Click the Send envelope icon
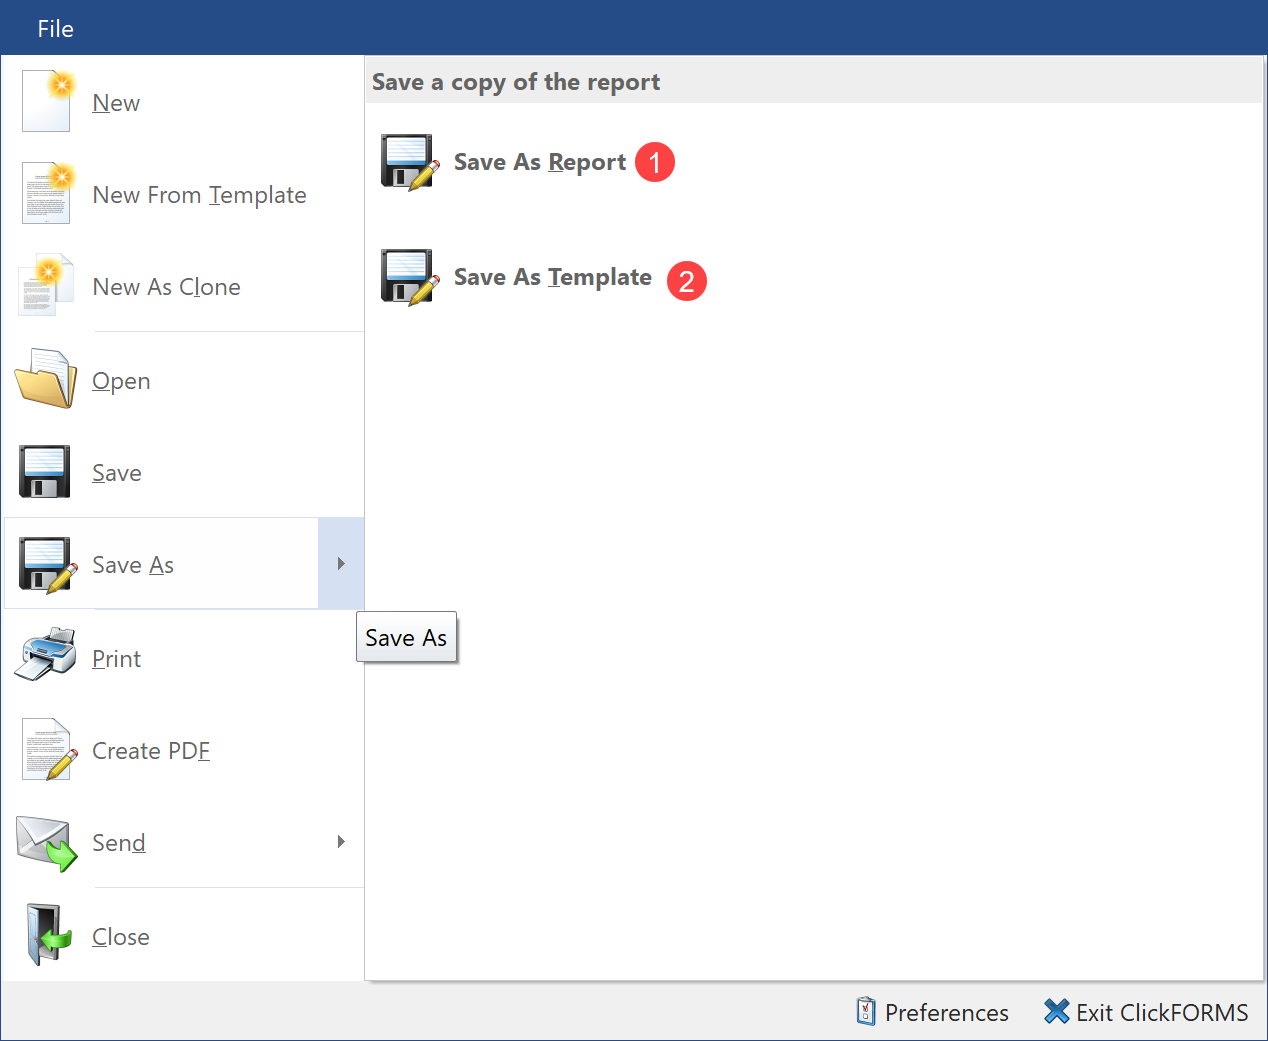This screenshot has width=1268, height=1041. tap(46, 842)
